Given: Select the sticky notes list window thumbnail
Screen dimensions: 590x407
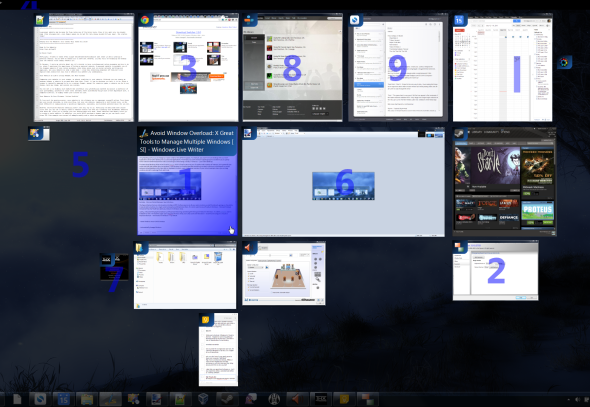Looking at the screenshot, I should pyautogui.click(x=218, y=350).
